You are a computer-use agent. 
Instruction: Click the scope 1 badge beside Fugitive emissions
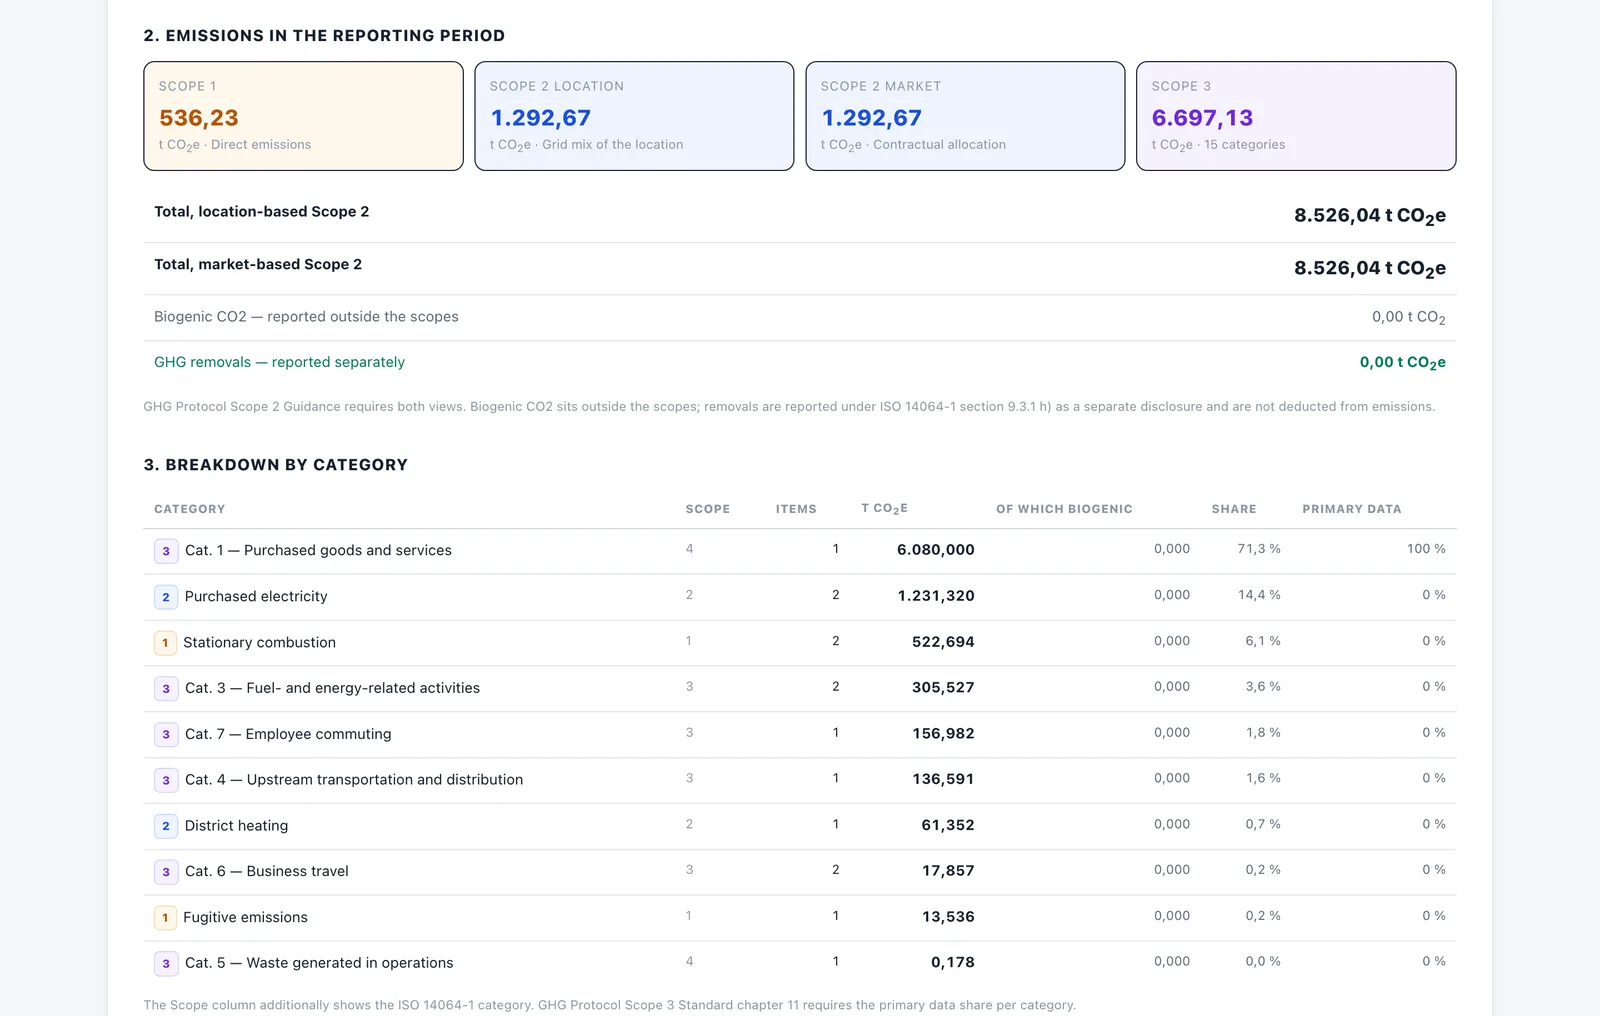point(165,918)
